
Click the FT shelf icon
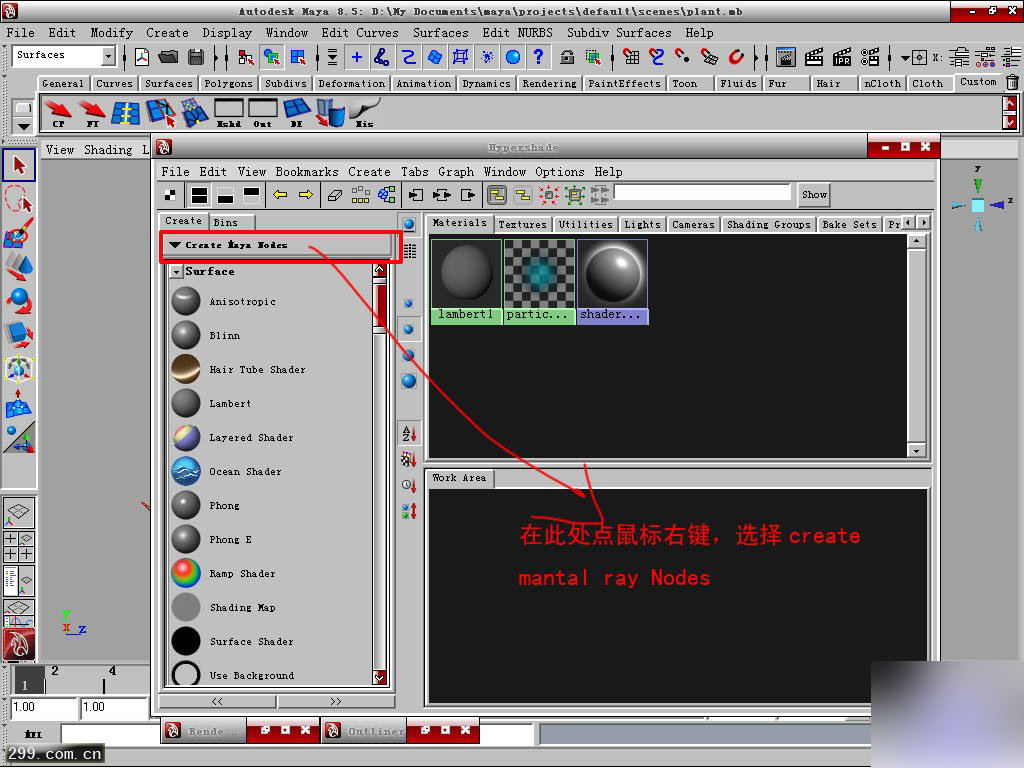point(91,113)
